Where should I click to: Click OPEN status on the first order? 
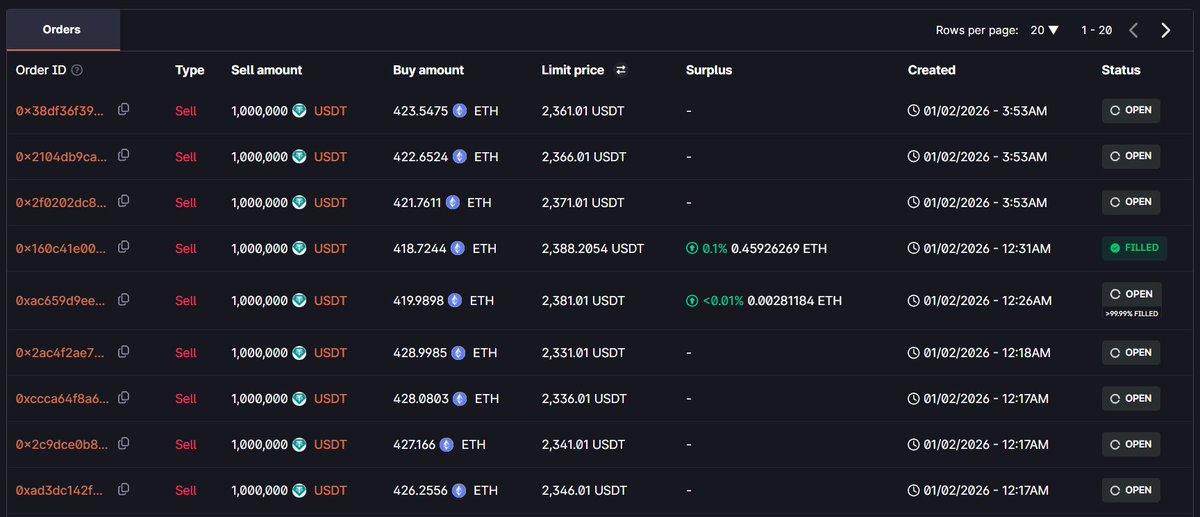[1131, 110]
